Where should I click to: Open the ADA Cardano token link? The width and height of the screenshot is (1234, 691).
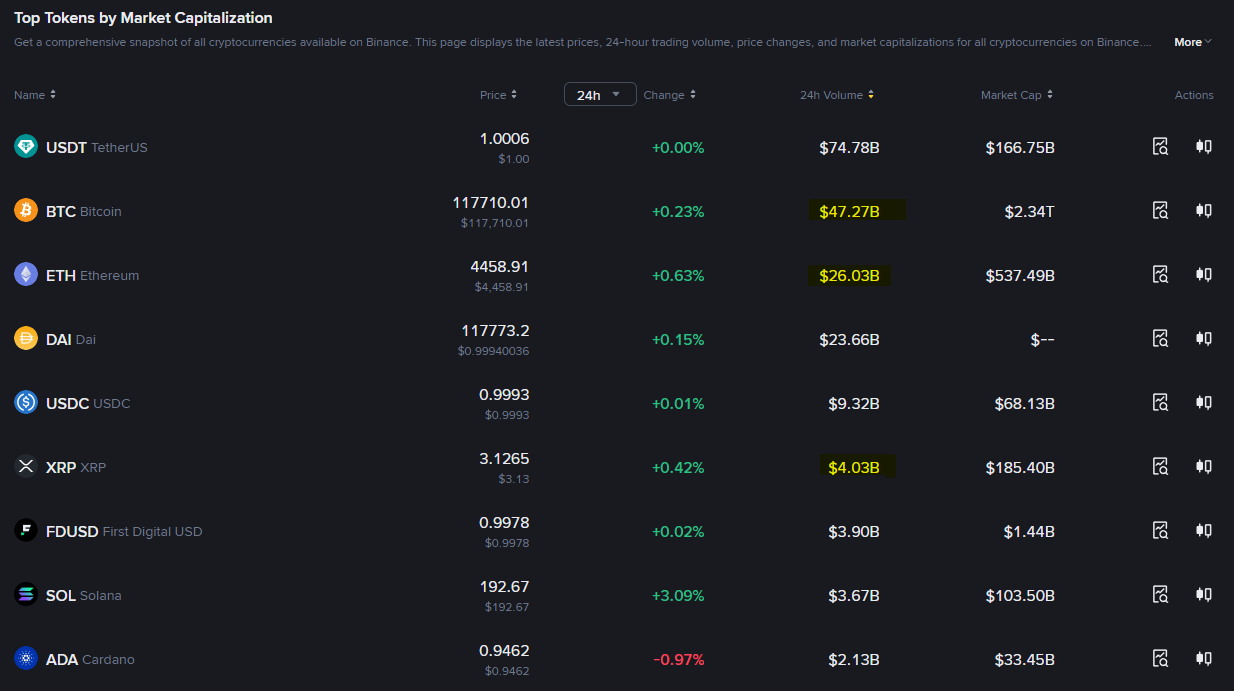pos(90,659)
